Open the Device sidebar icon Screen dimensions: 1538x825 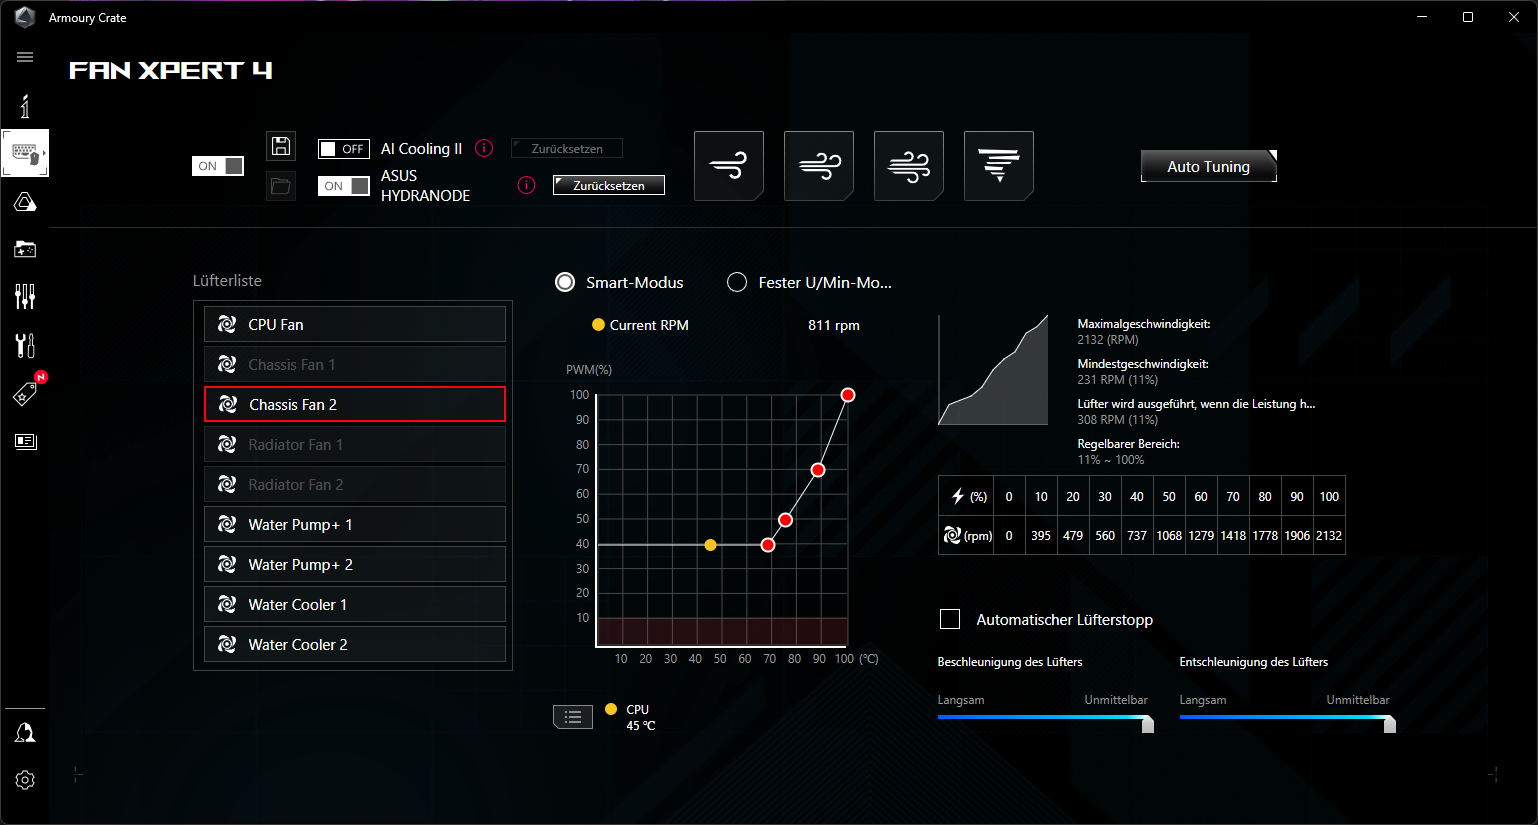point(25,153)
